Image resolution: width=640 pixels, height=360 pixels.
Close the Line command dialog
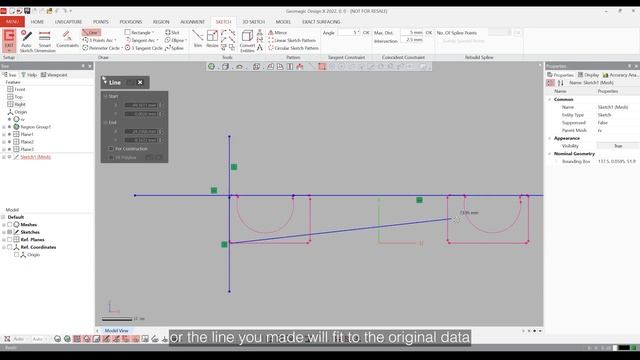coord(140,82)
